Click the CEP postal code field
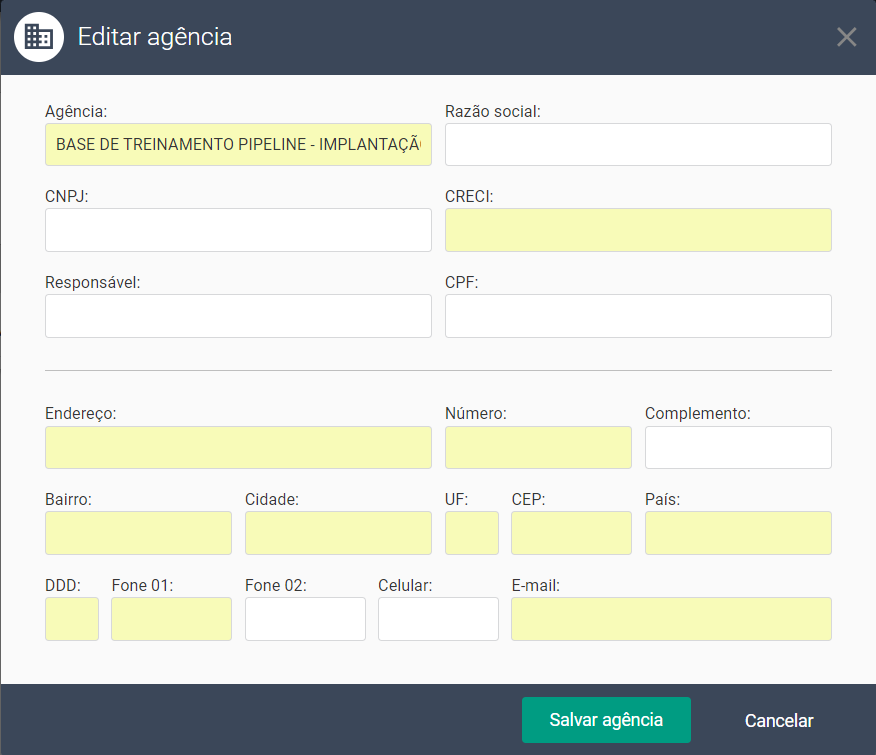 click(571, 533)
